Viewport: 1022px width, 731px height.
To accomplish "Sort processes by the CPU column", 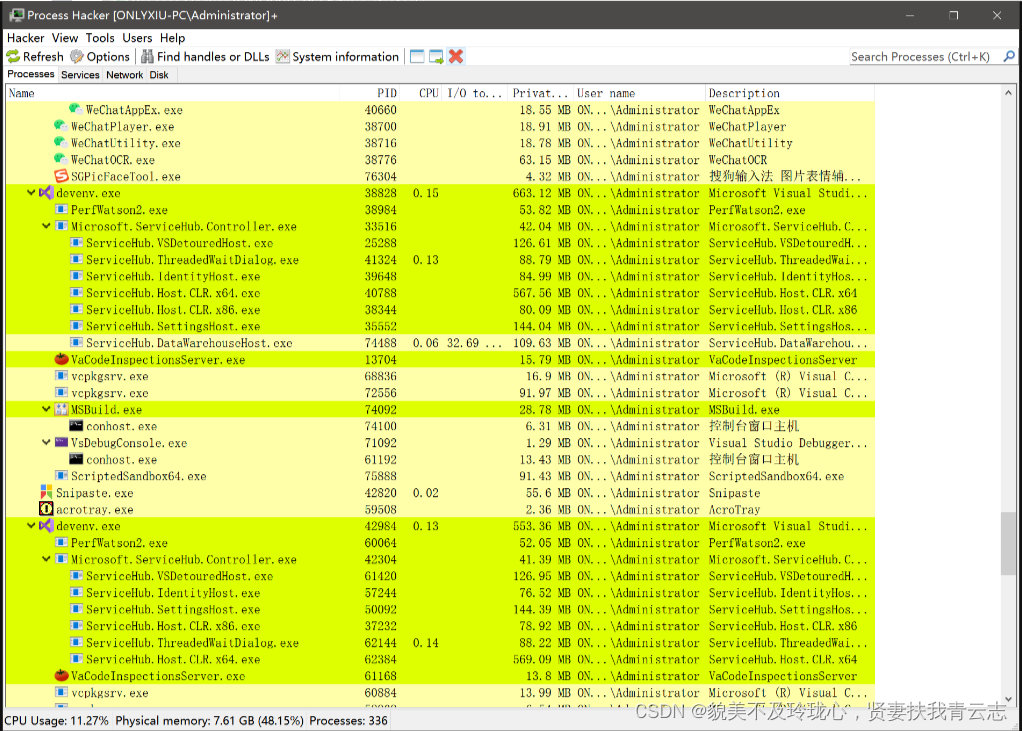I will click(428, 92).
